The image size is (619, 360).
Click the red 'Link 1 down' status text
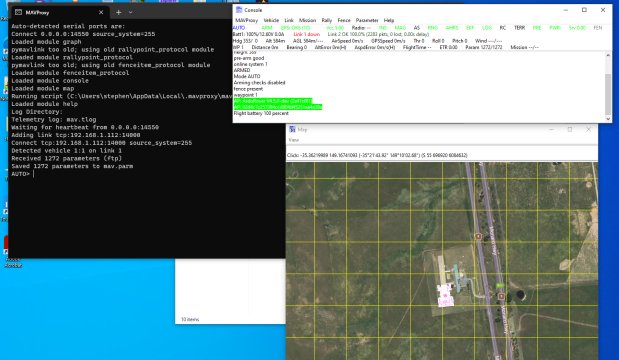click(307, 34)
